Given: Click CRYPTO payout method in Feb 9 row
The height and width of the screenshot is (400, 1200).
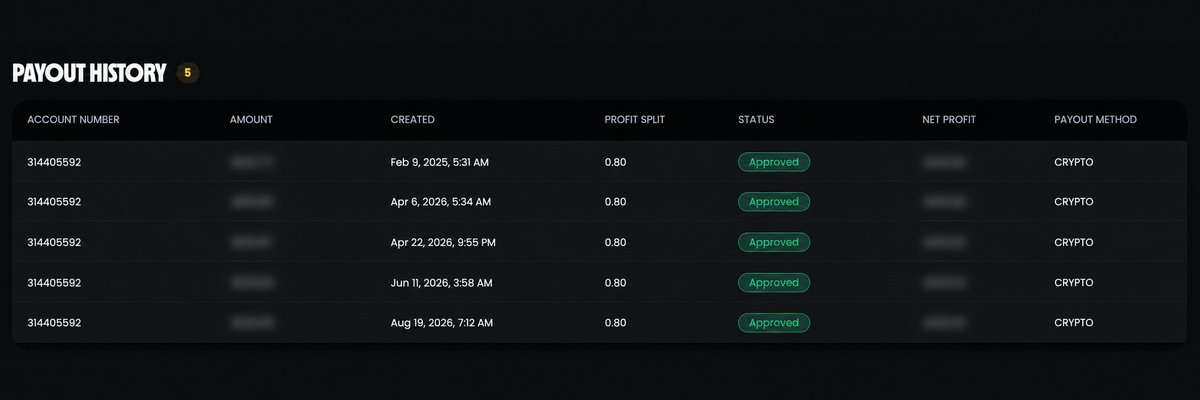Looking at the screenshot, I should pyautogui.click(x=1074, y=162).
